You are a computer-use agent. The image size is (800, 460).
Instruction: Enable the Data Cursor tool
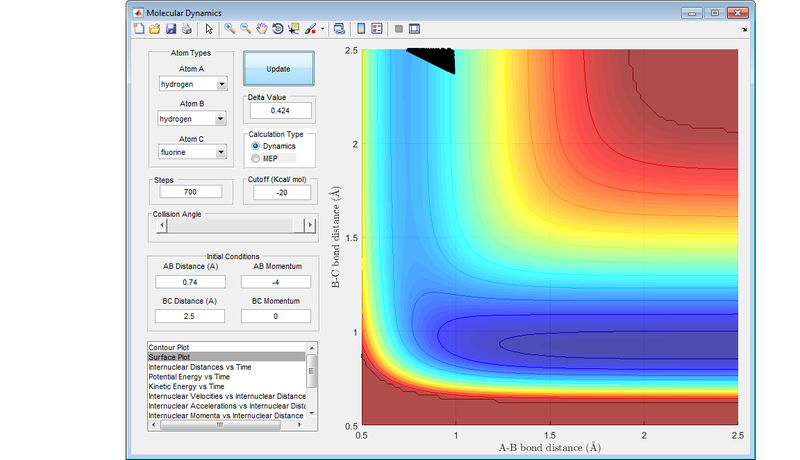[293, 29]
